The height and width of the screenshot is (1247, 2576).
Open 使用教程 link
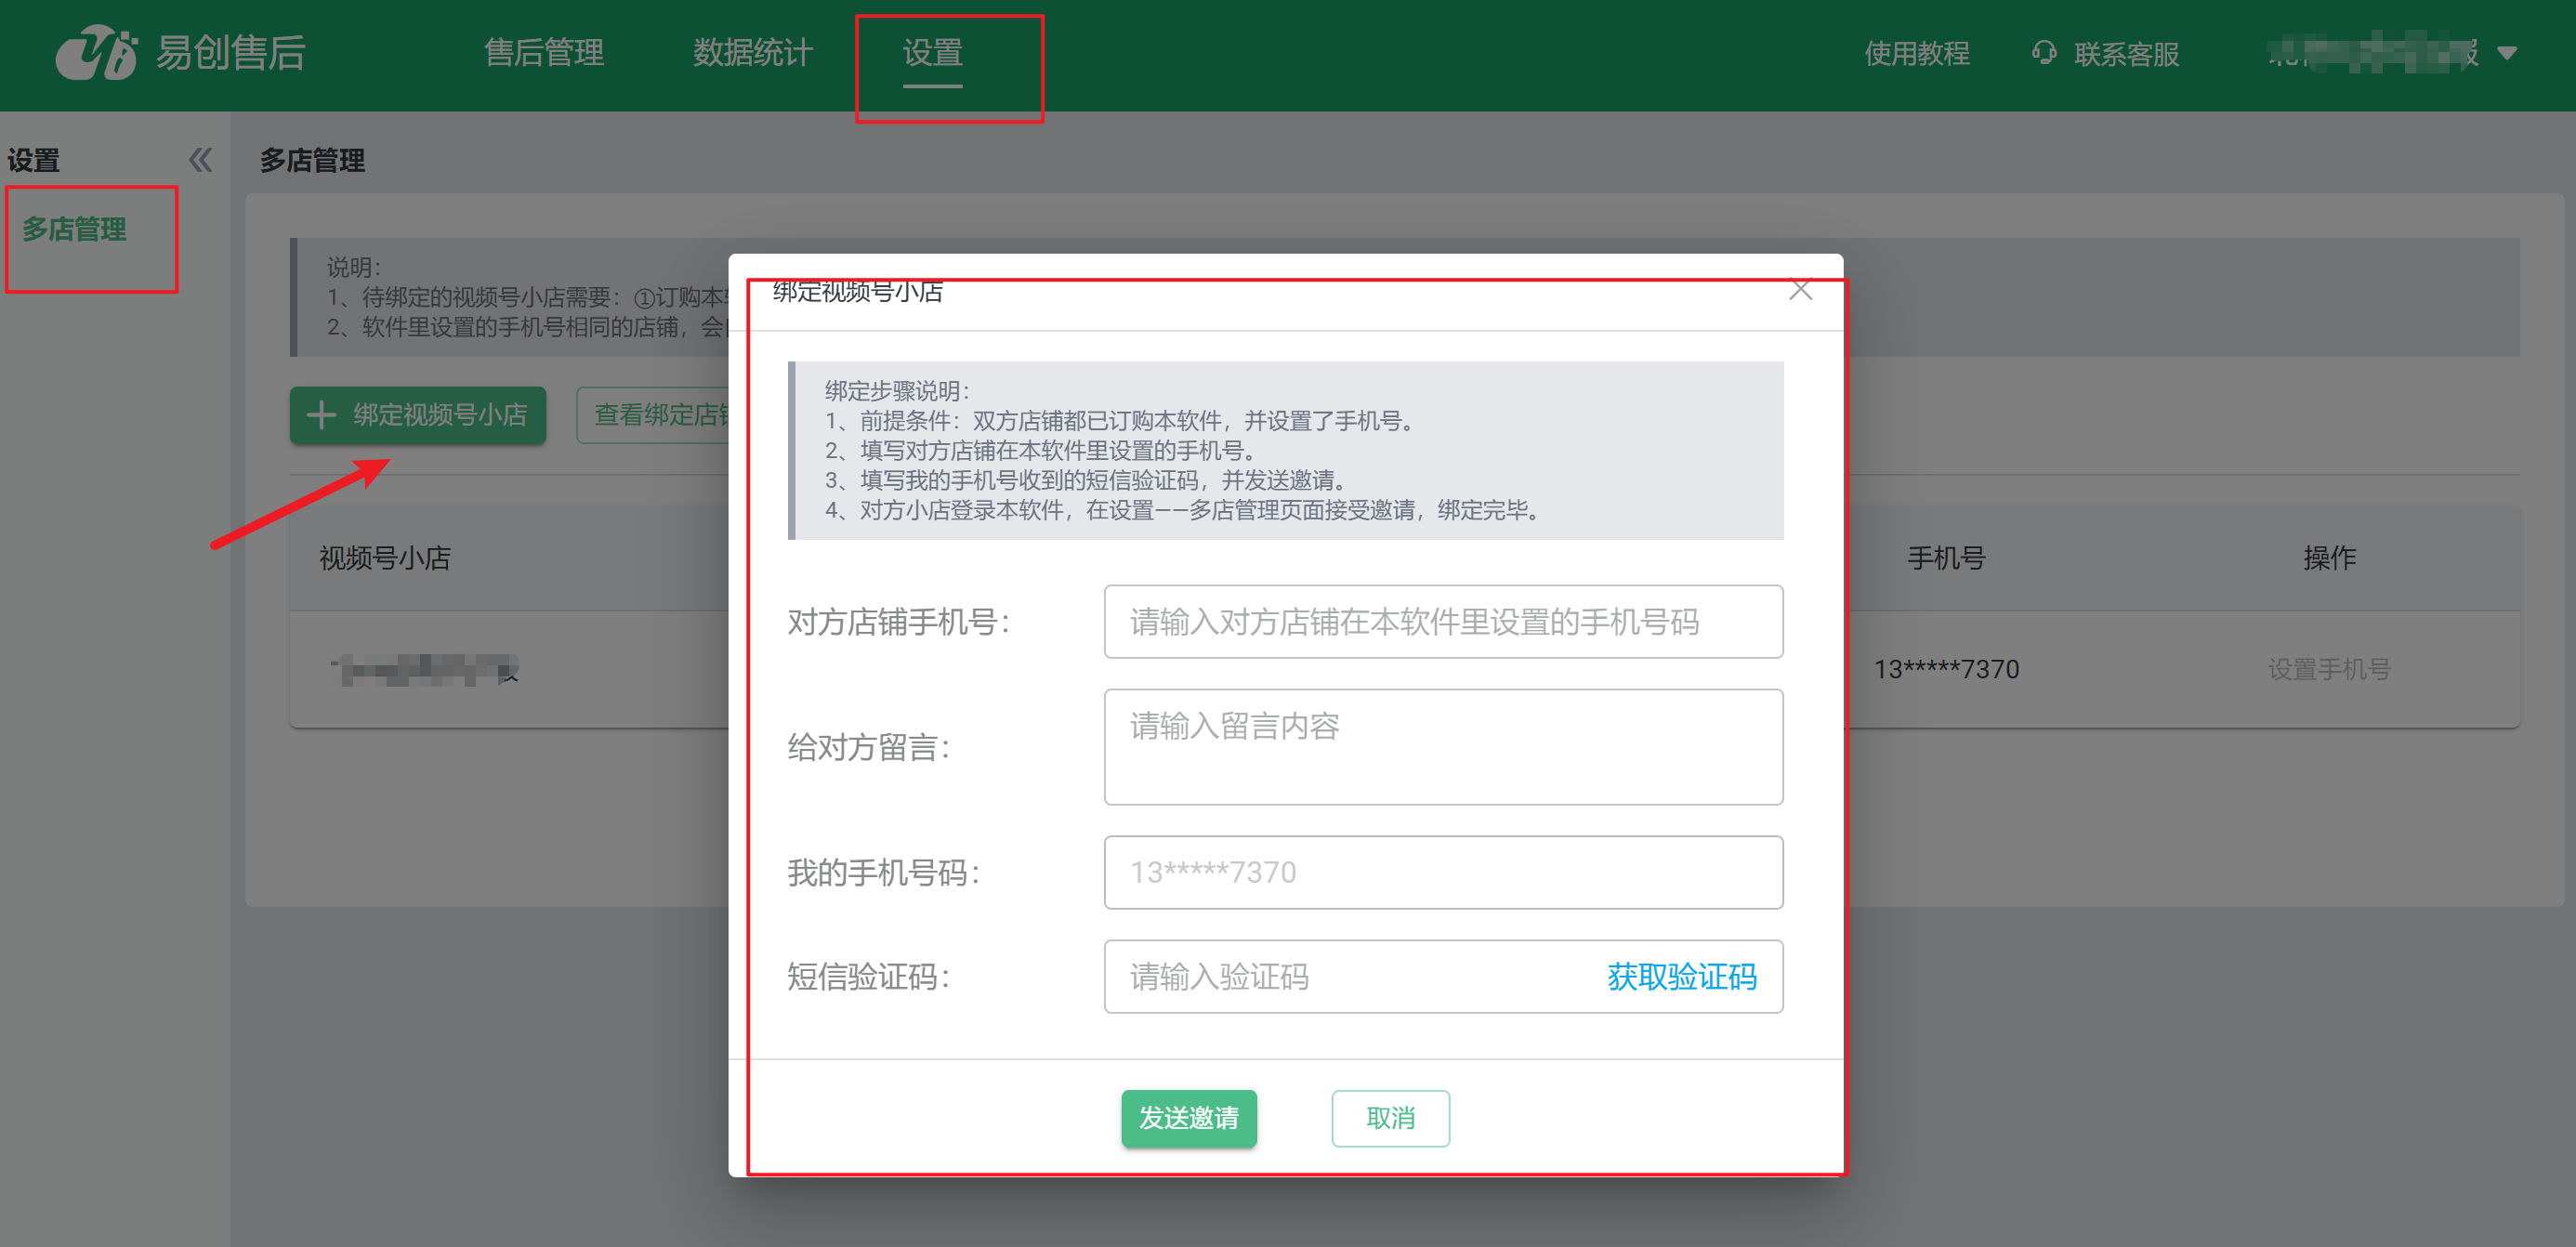[1916, 54]
